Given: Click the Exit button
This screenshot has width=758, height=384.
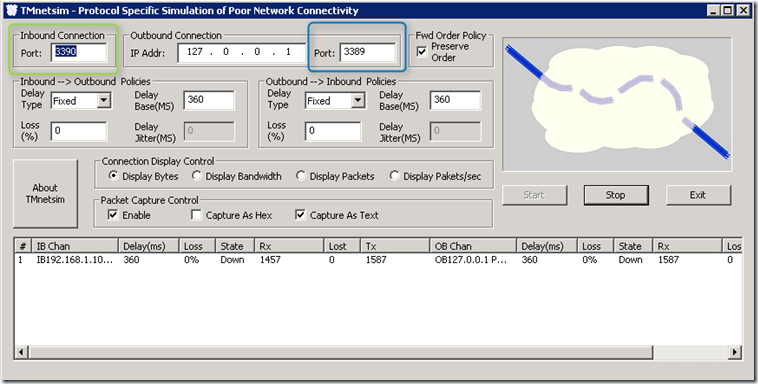Looking at the screenshot, I should tap(698, 195).
